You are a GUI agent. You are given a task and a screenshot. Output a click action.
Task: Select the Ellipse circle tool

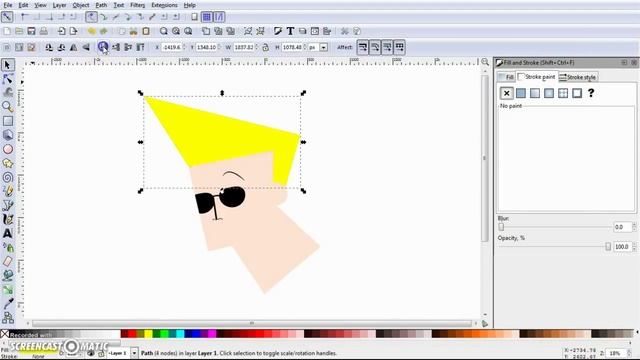tap(8, 149)
